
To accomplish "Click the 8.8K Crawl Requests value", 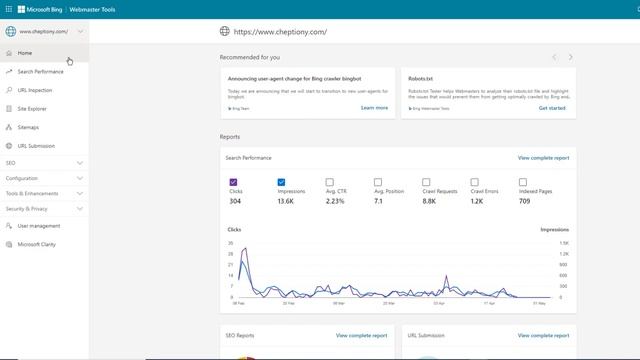I will pyautogui.click(x=429, y=201).
